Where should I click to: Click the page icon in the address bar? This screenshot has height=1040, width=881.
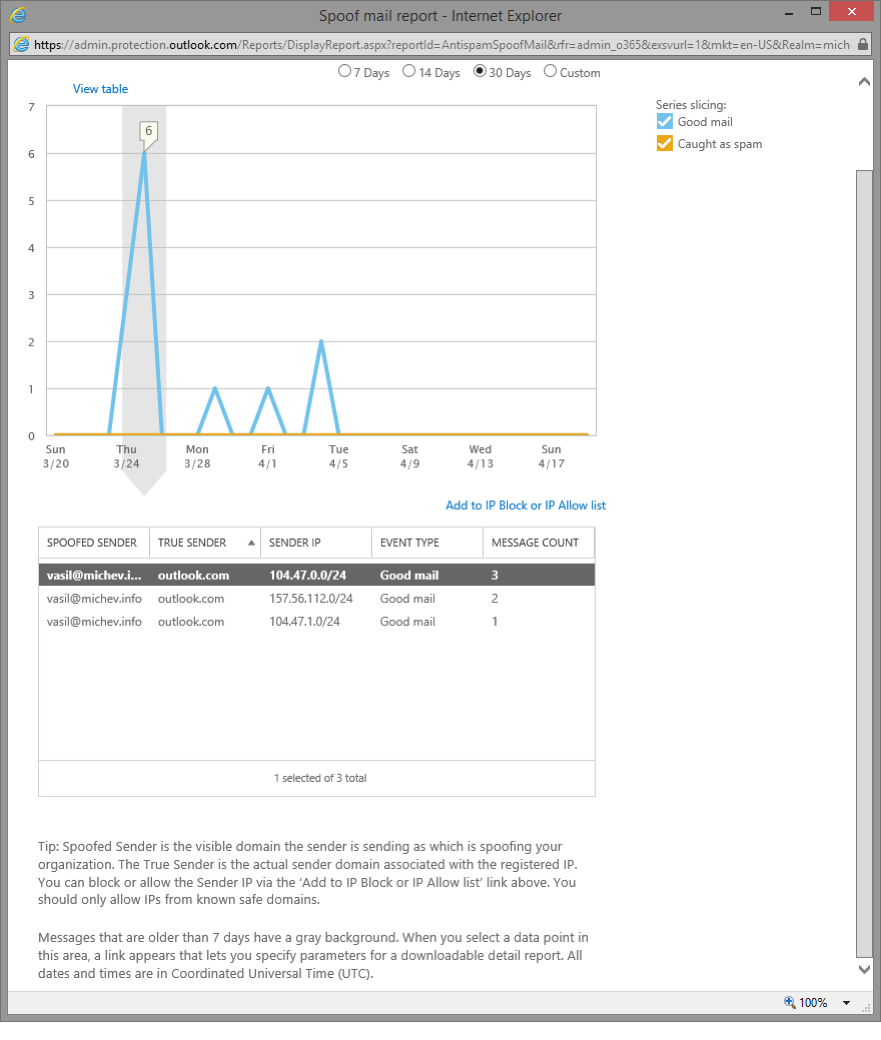pyautogui.click(x=20, y=45)
